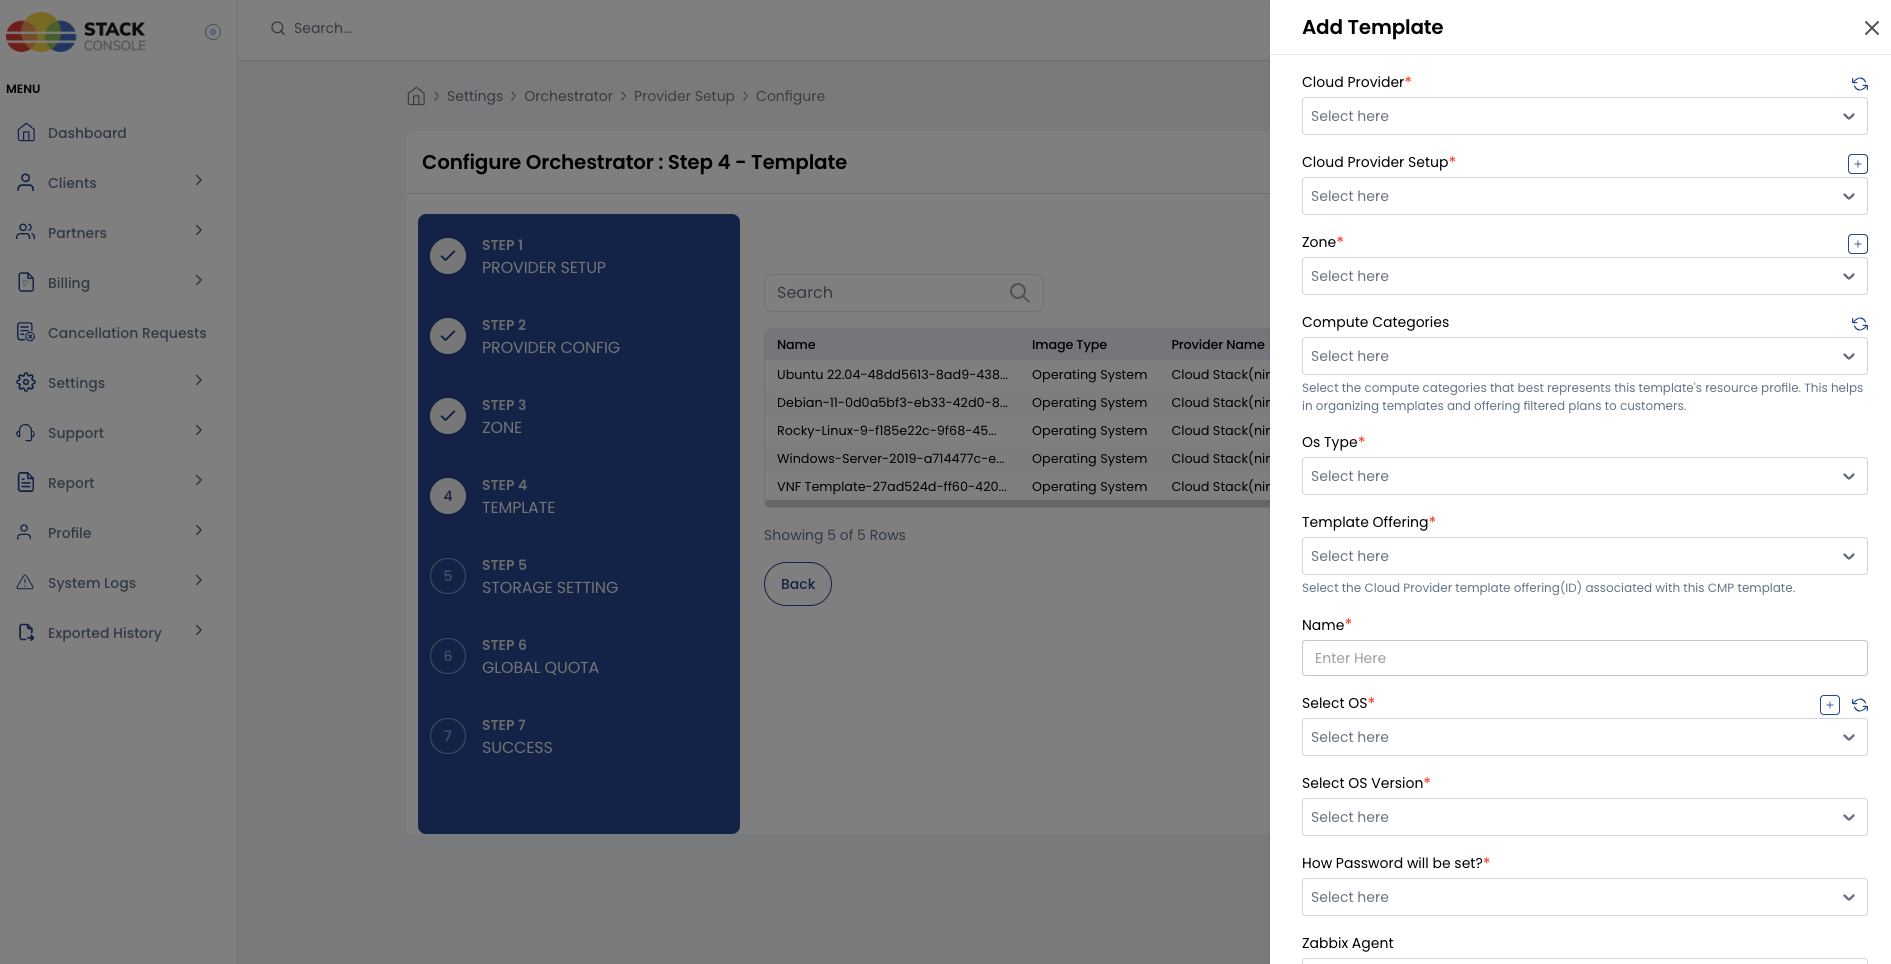The width and height of the screenshot is (1891, 964).
Task: Select the Windows-Server-2019 template row
Action: point(1017,458)
